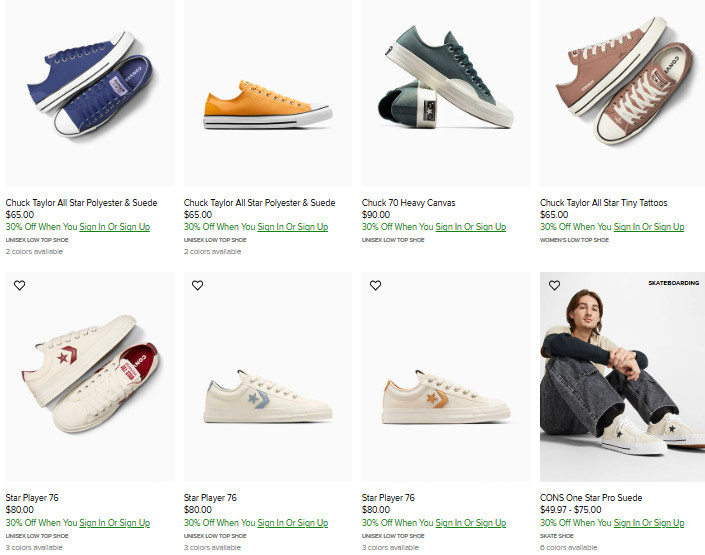Open the red Star Player 76 product image

[90, 380]
